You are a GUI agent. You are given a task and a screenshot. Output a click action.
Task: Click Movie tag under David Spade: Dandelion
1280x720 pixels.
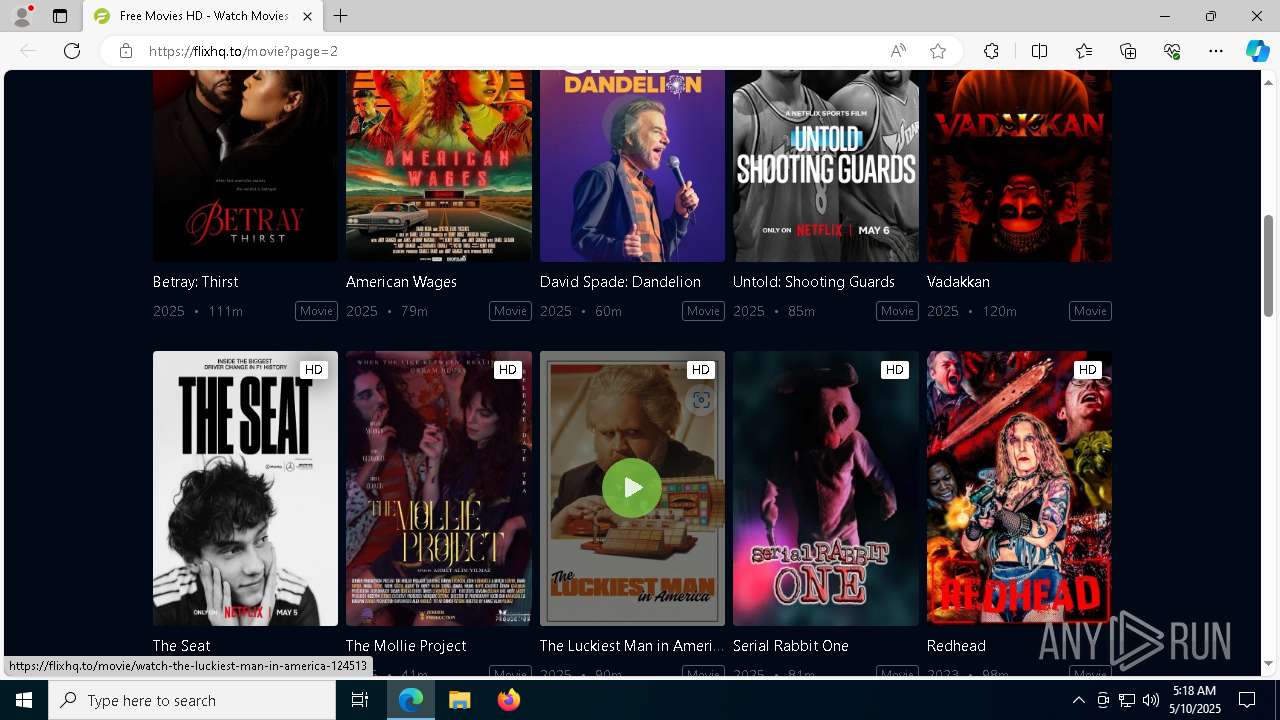point(703,311)
